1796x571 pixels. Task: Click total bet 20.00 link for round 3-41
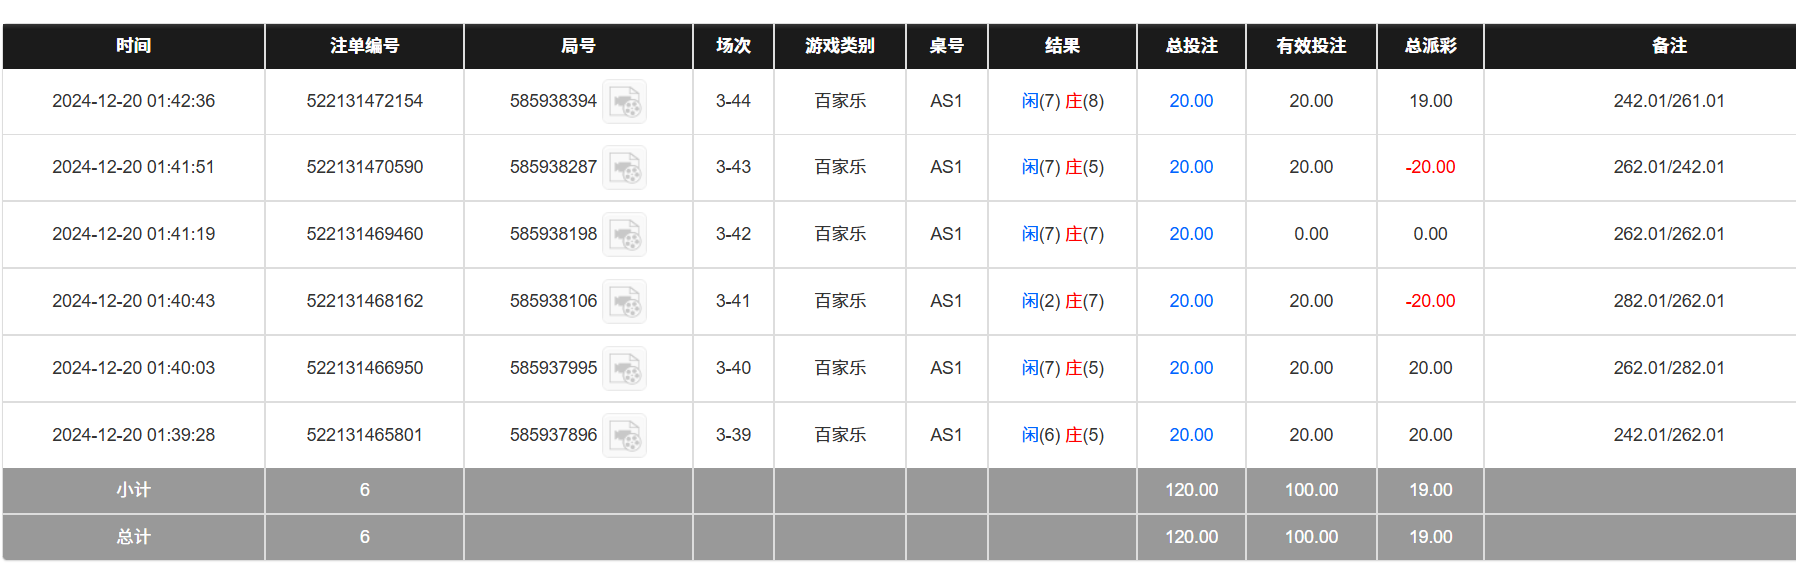(x=1191, y=301)
